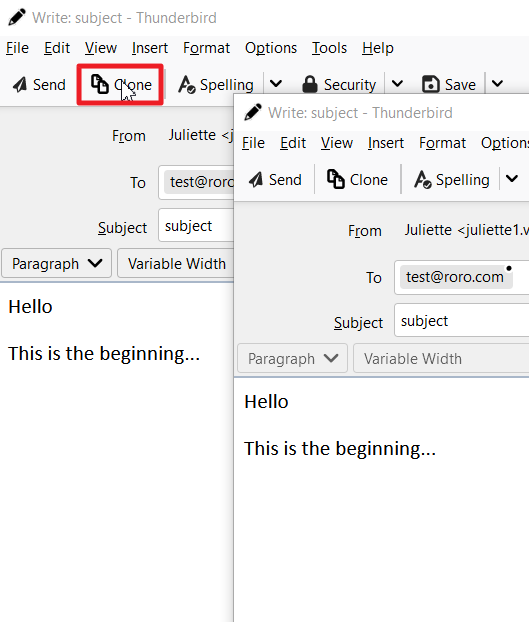Open the Insert menu in the back window
The width and height of the screenshot is (529, 622).
pos(150,48)
